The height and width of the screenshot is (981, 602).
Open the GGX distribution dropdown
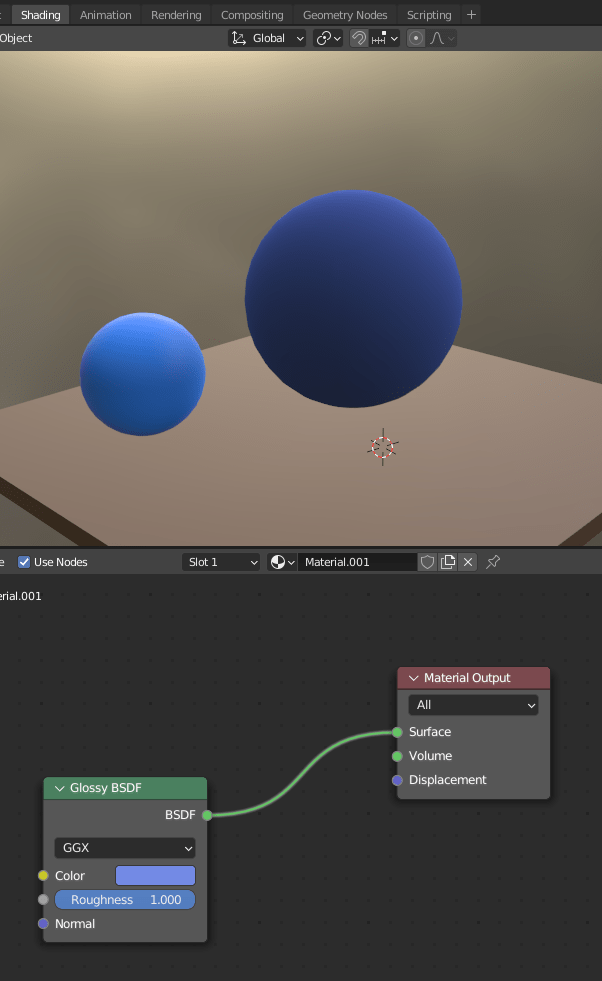click(125, 848)
